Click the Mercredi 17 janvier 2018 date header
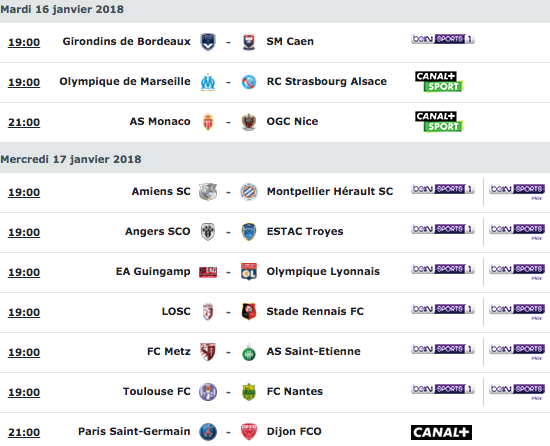Image resolution: width=550 pixels, height=446 pixels. pos(71,159)
